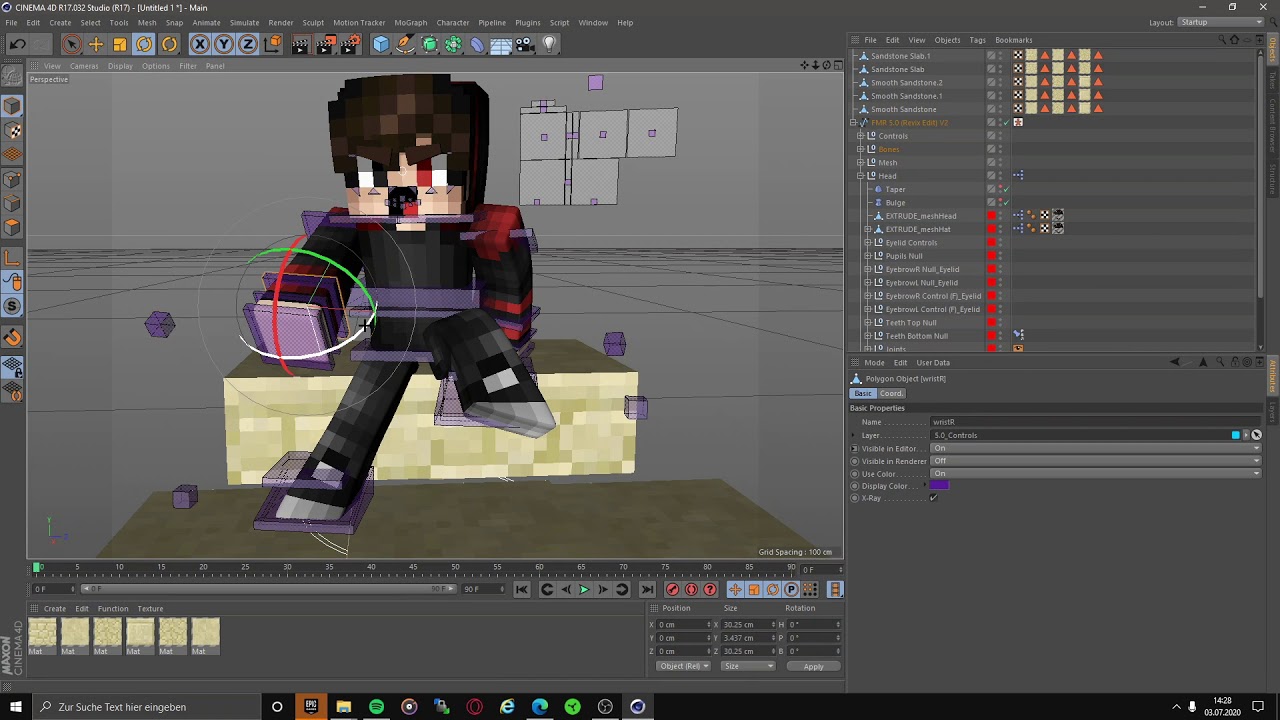
Task: Activate the Move tool in top toolbar
Action: 96,44
